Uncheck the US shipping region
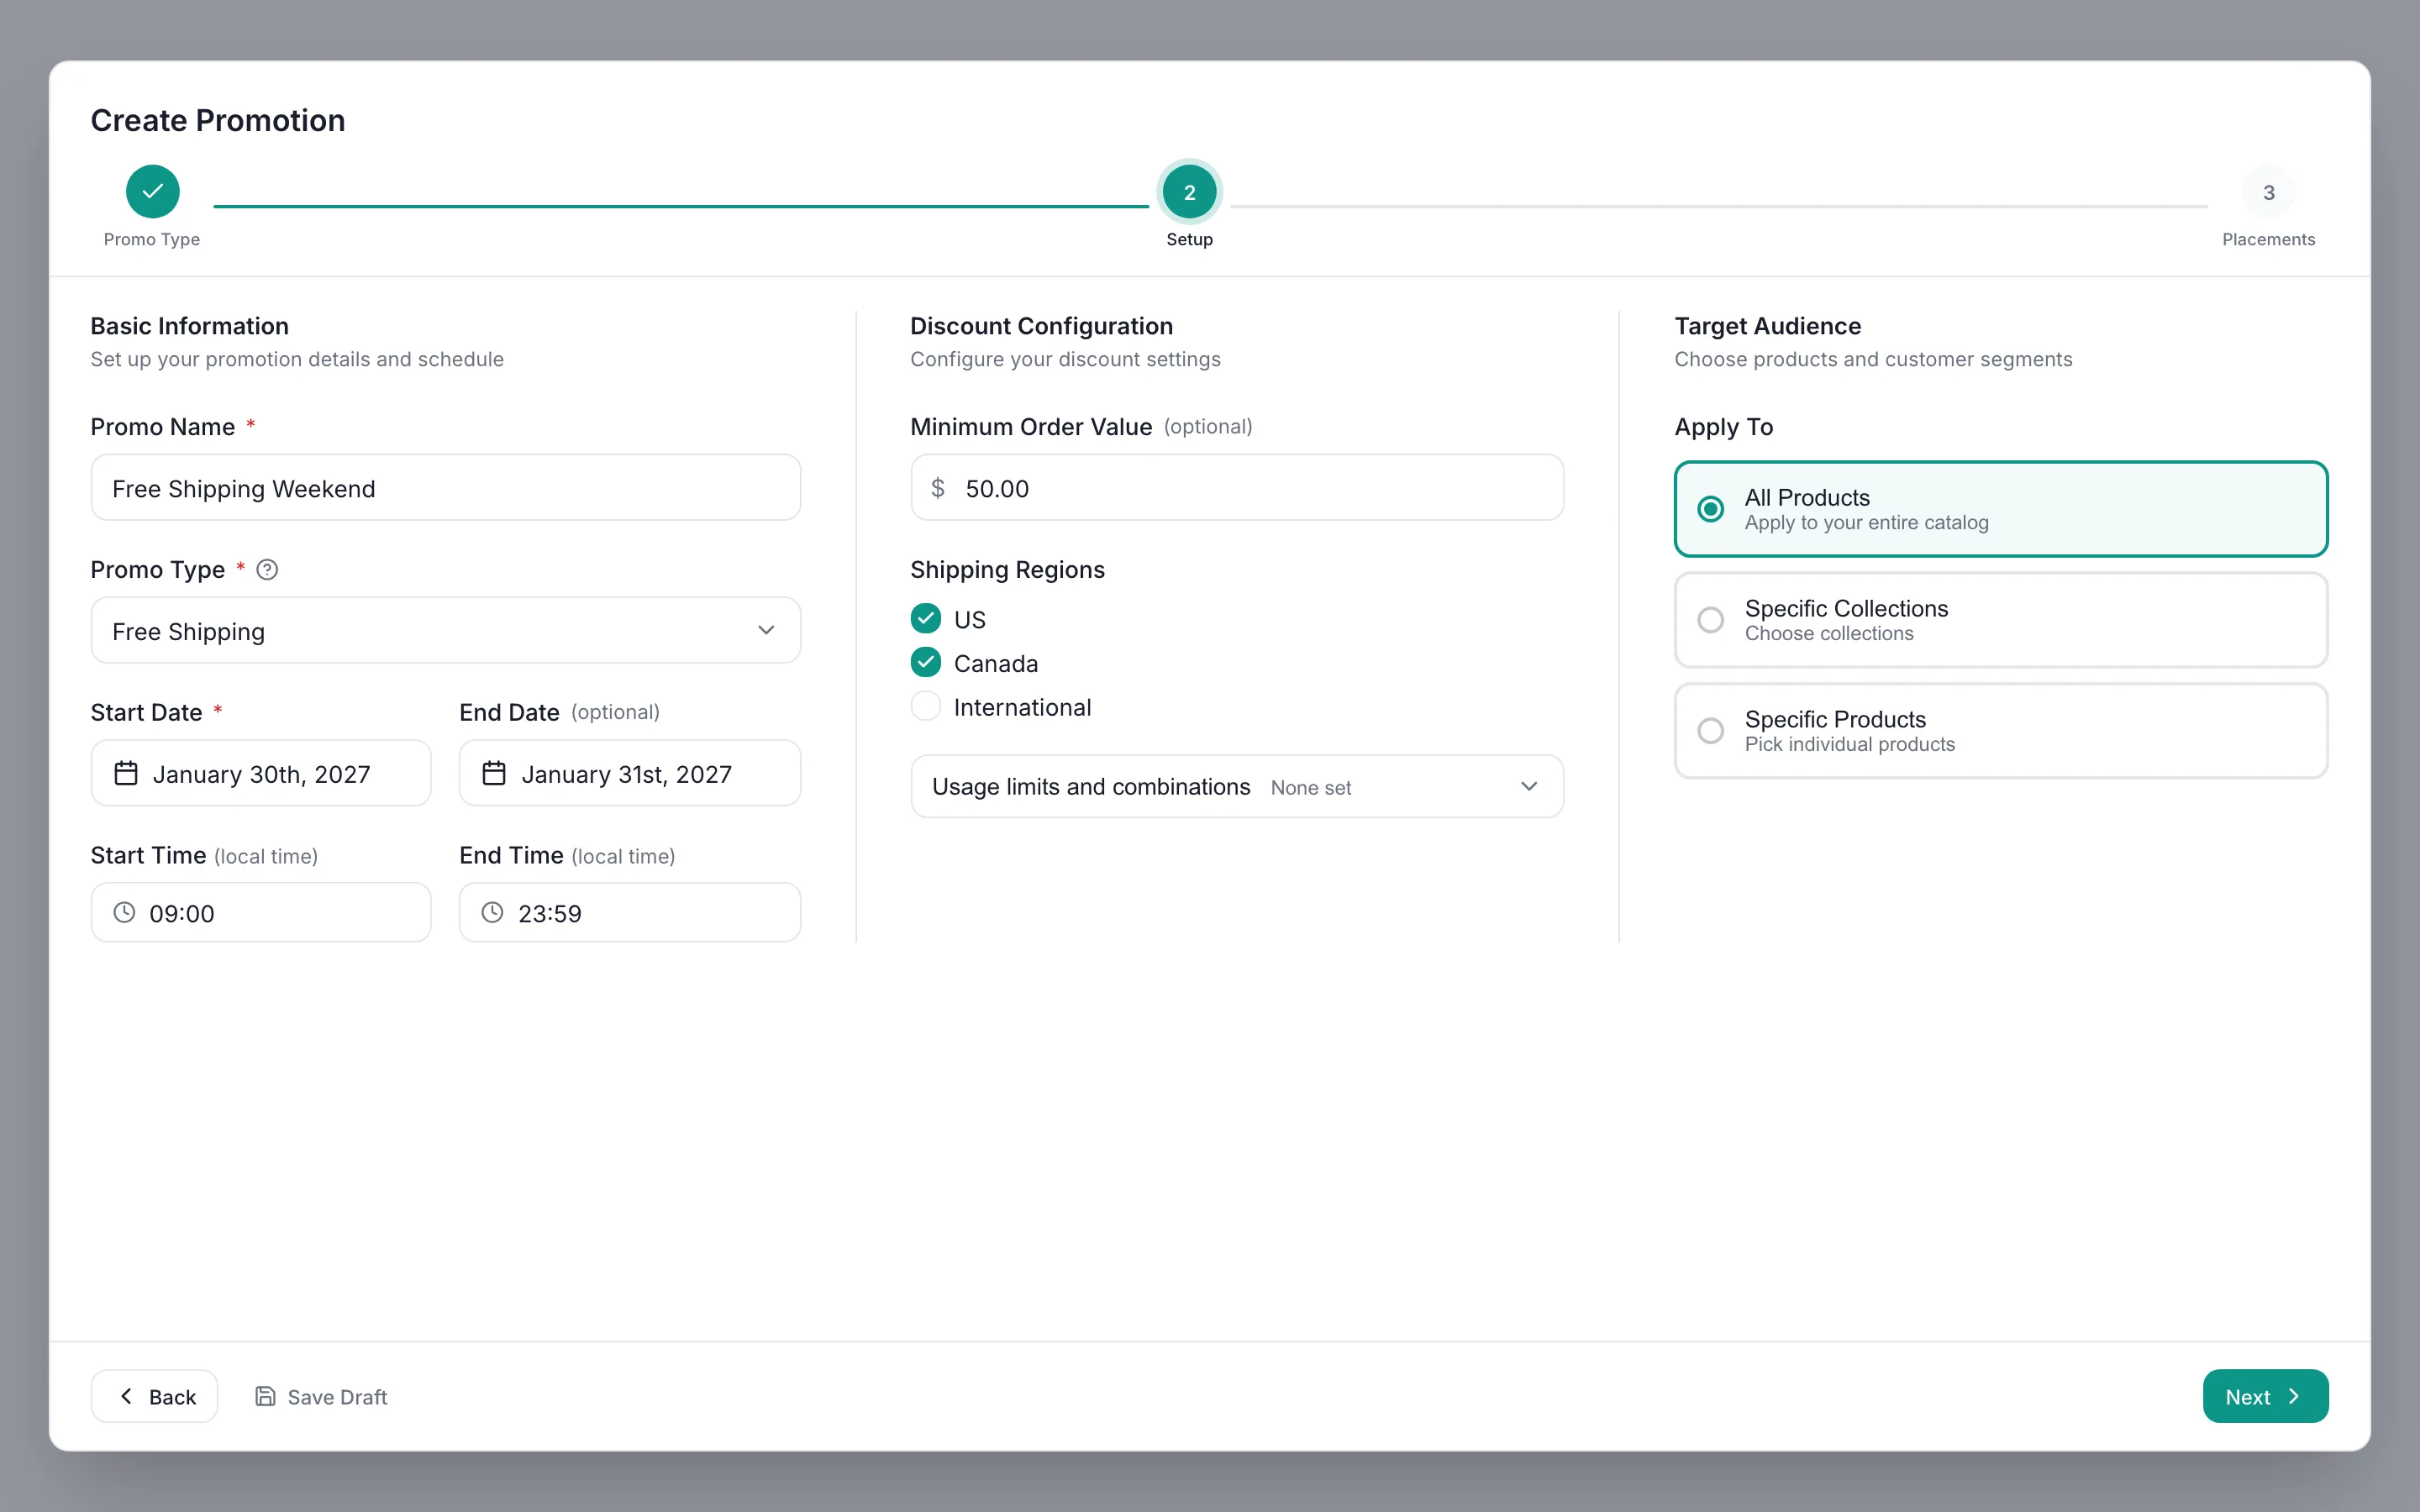This screenshot has width=2420, height=1512. (x=926, y=619)
